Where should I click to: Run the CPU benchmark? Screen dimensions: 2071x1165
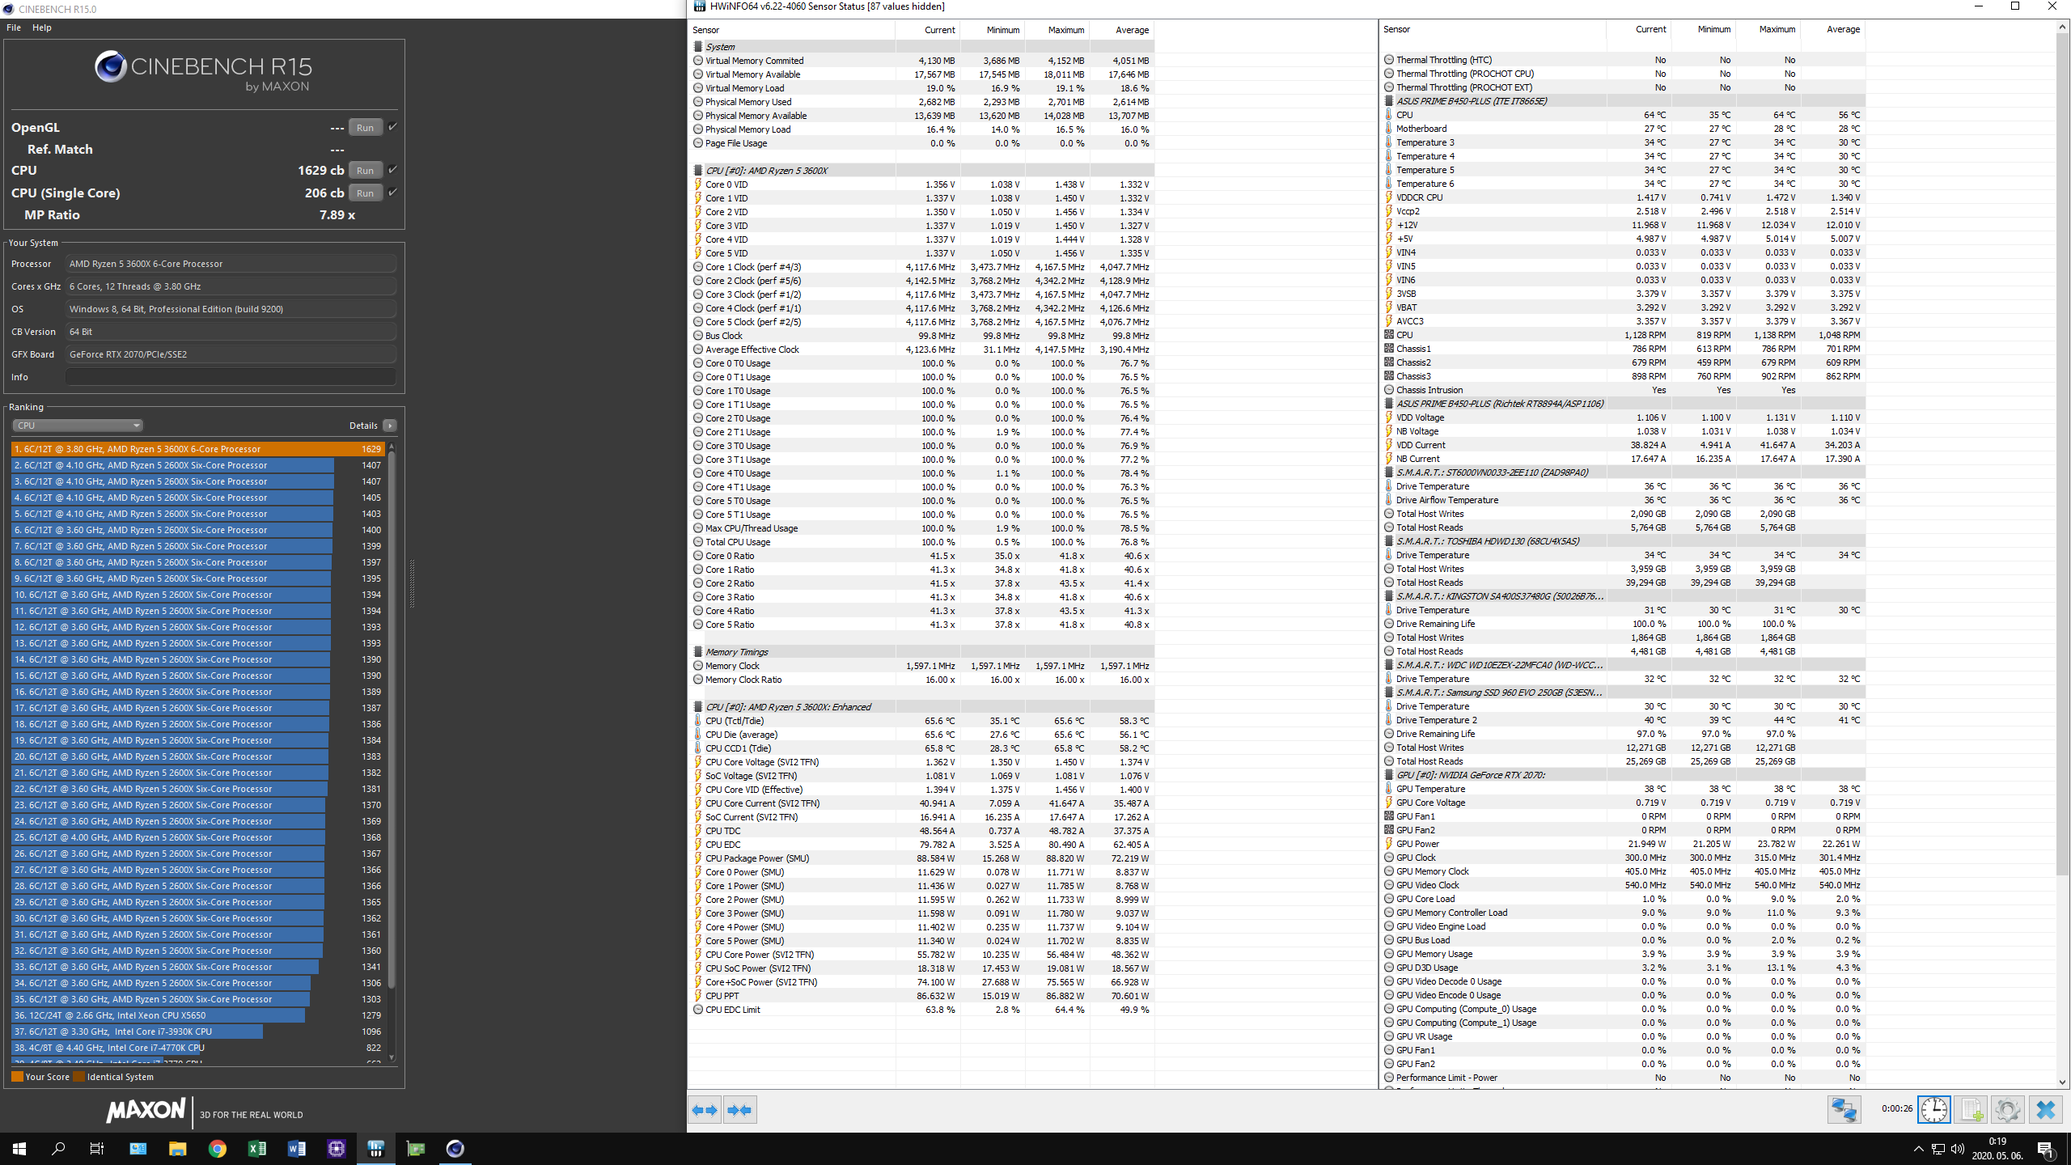pyautogui.click(x=365, y=170)
